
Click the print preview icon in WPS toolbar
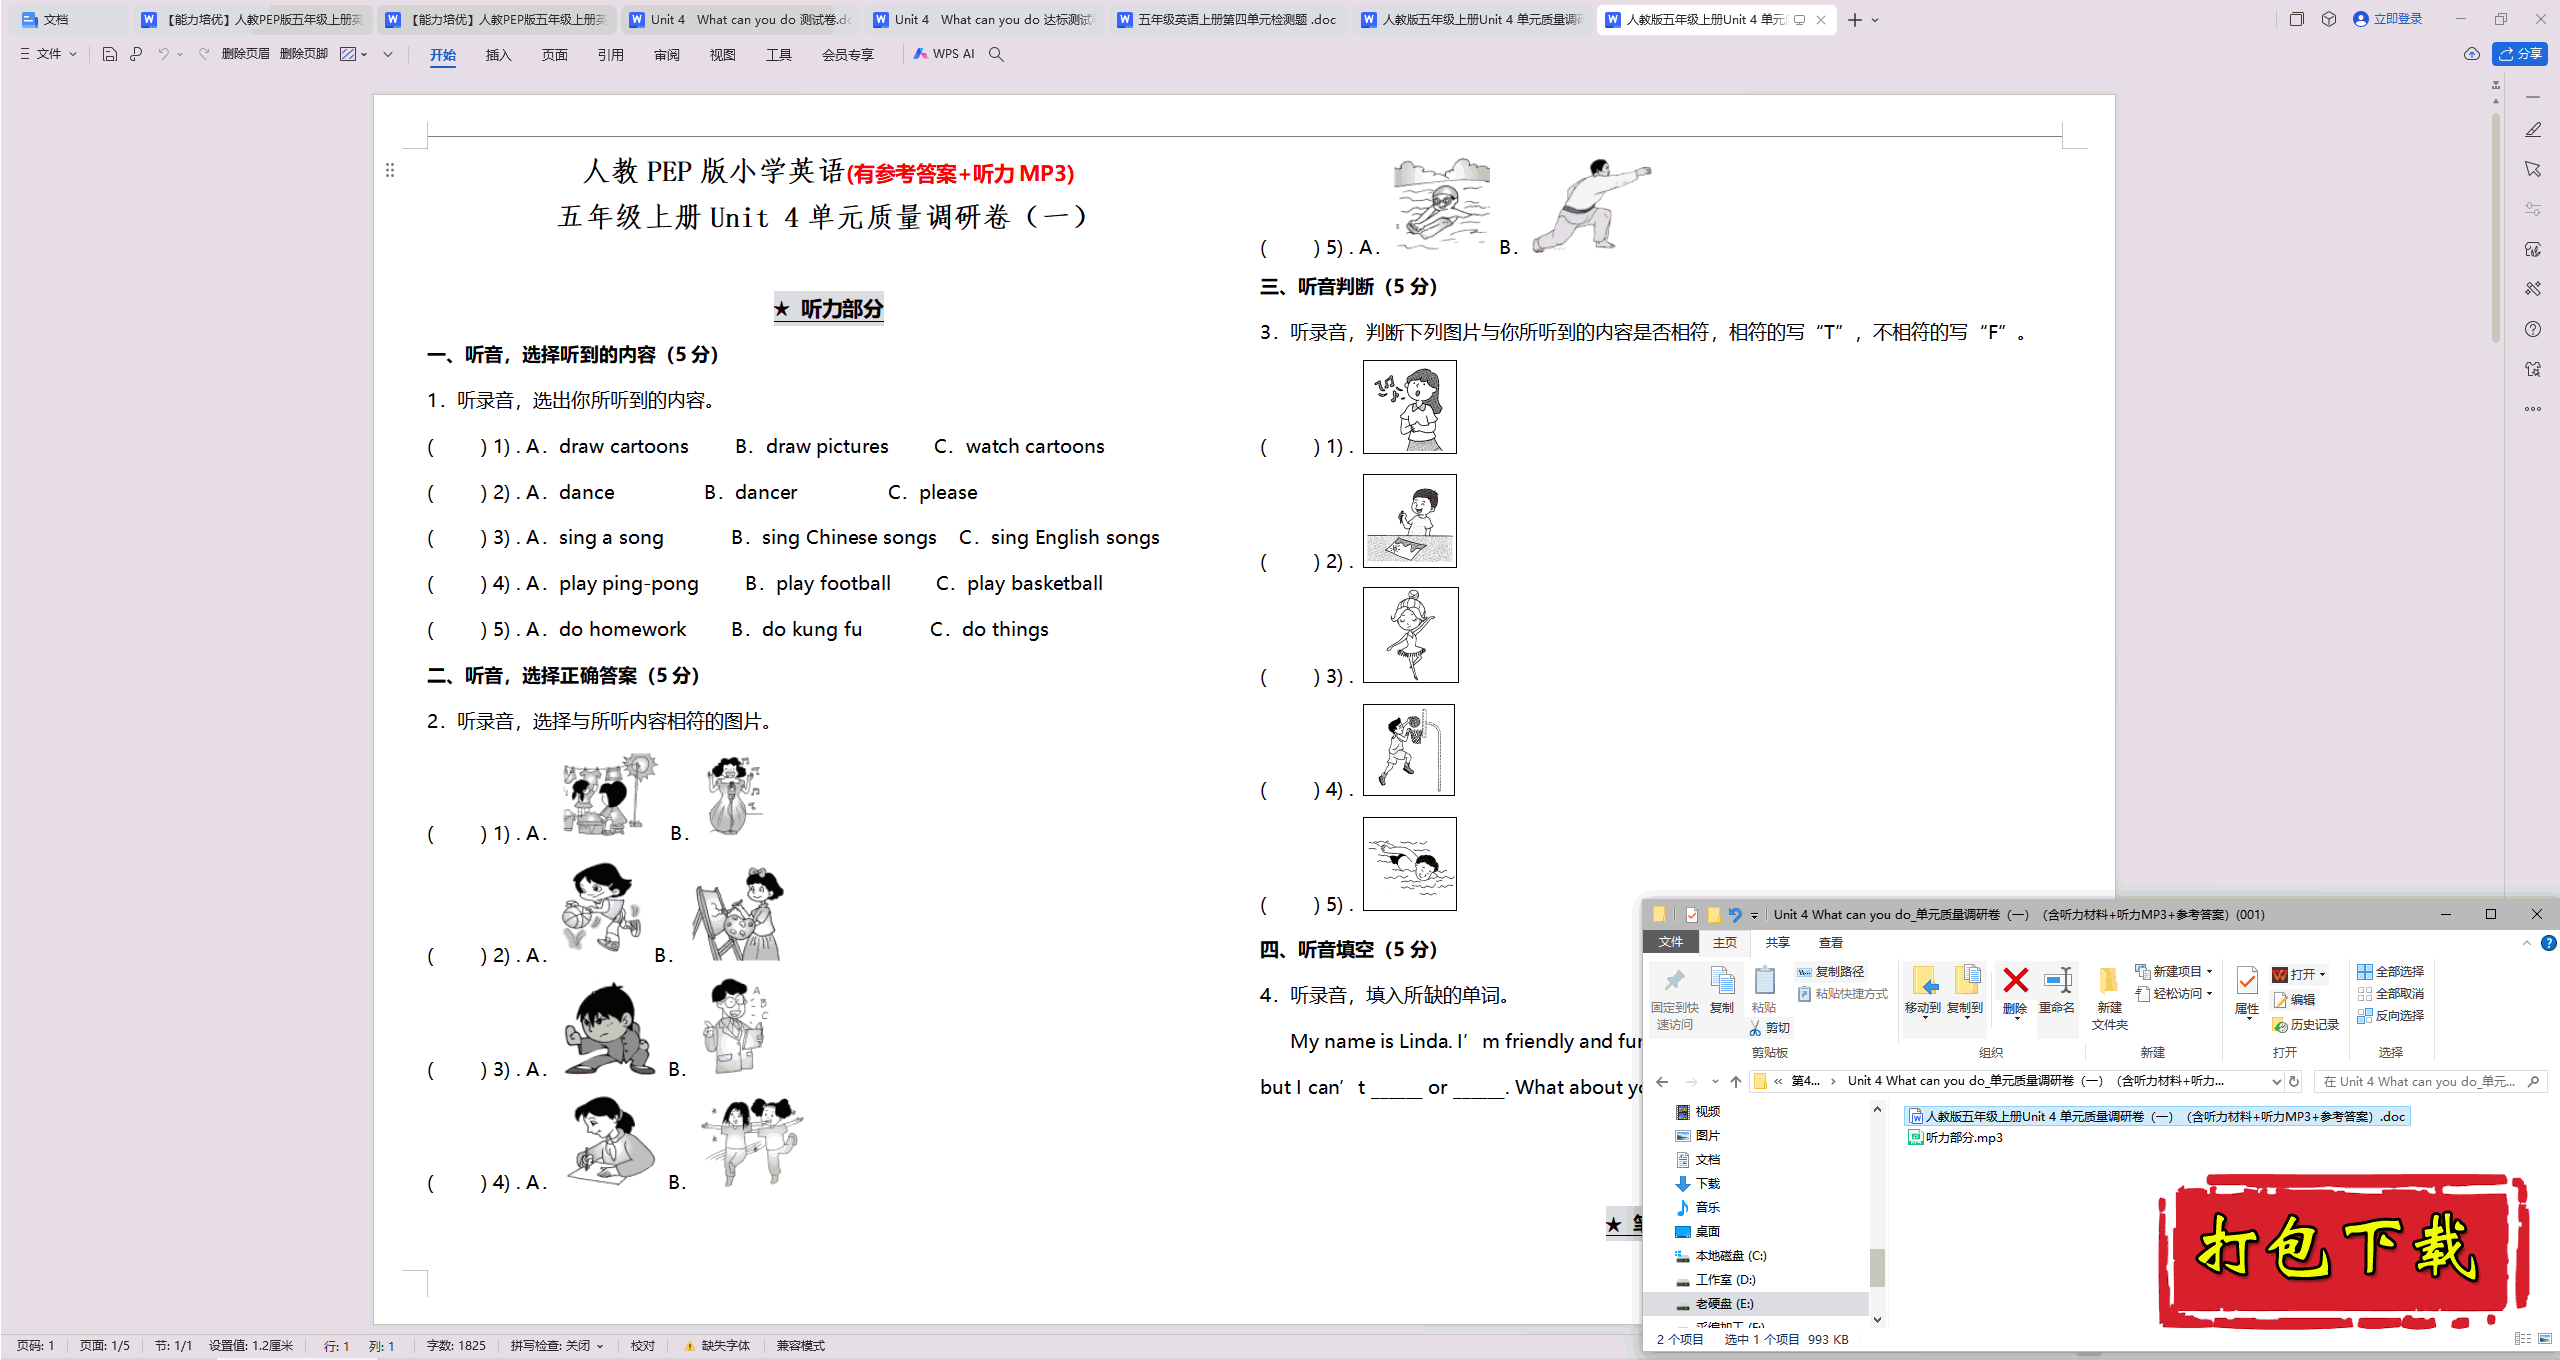[x=136, y=54]
